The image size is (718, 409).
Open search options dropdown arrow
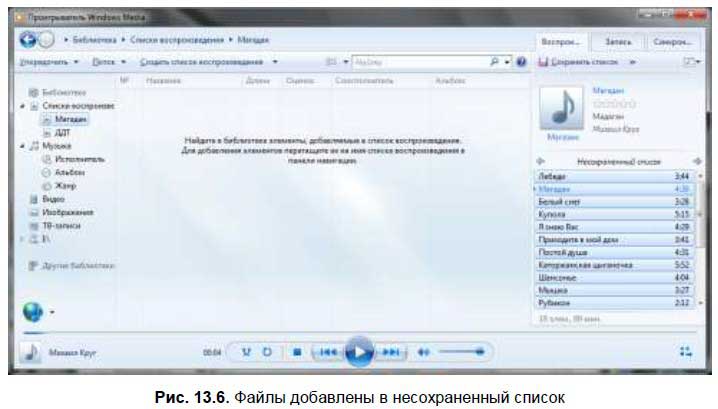coord(507,61)
